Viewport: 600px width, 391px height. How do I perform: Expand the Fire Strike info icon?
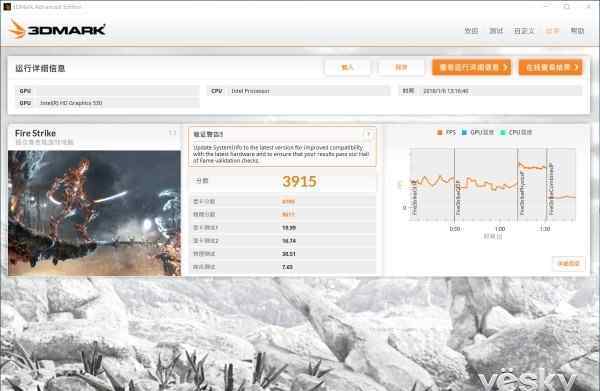pyautogui.click(x=173, y=133)
